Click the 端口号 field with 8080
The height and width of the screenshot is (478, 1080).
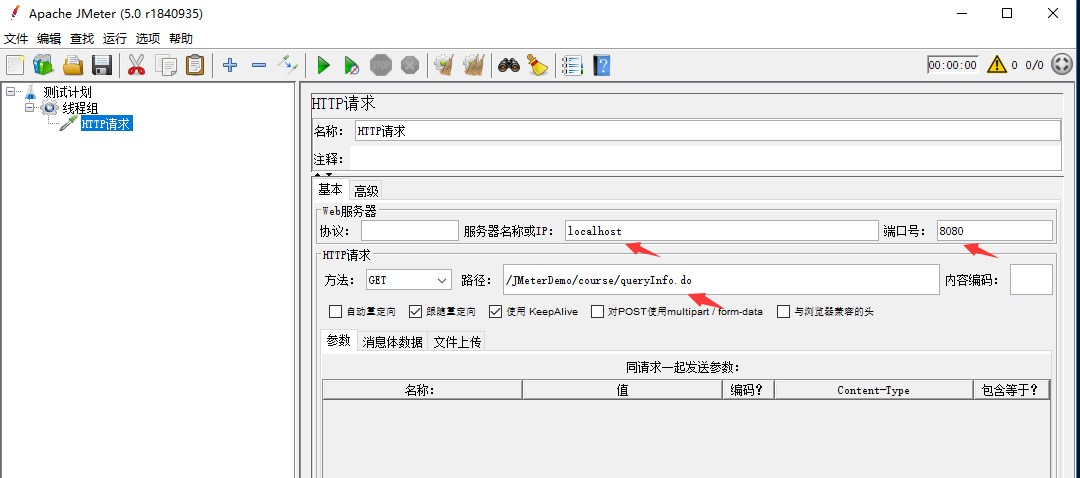[x=995, y=231]
